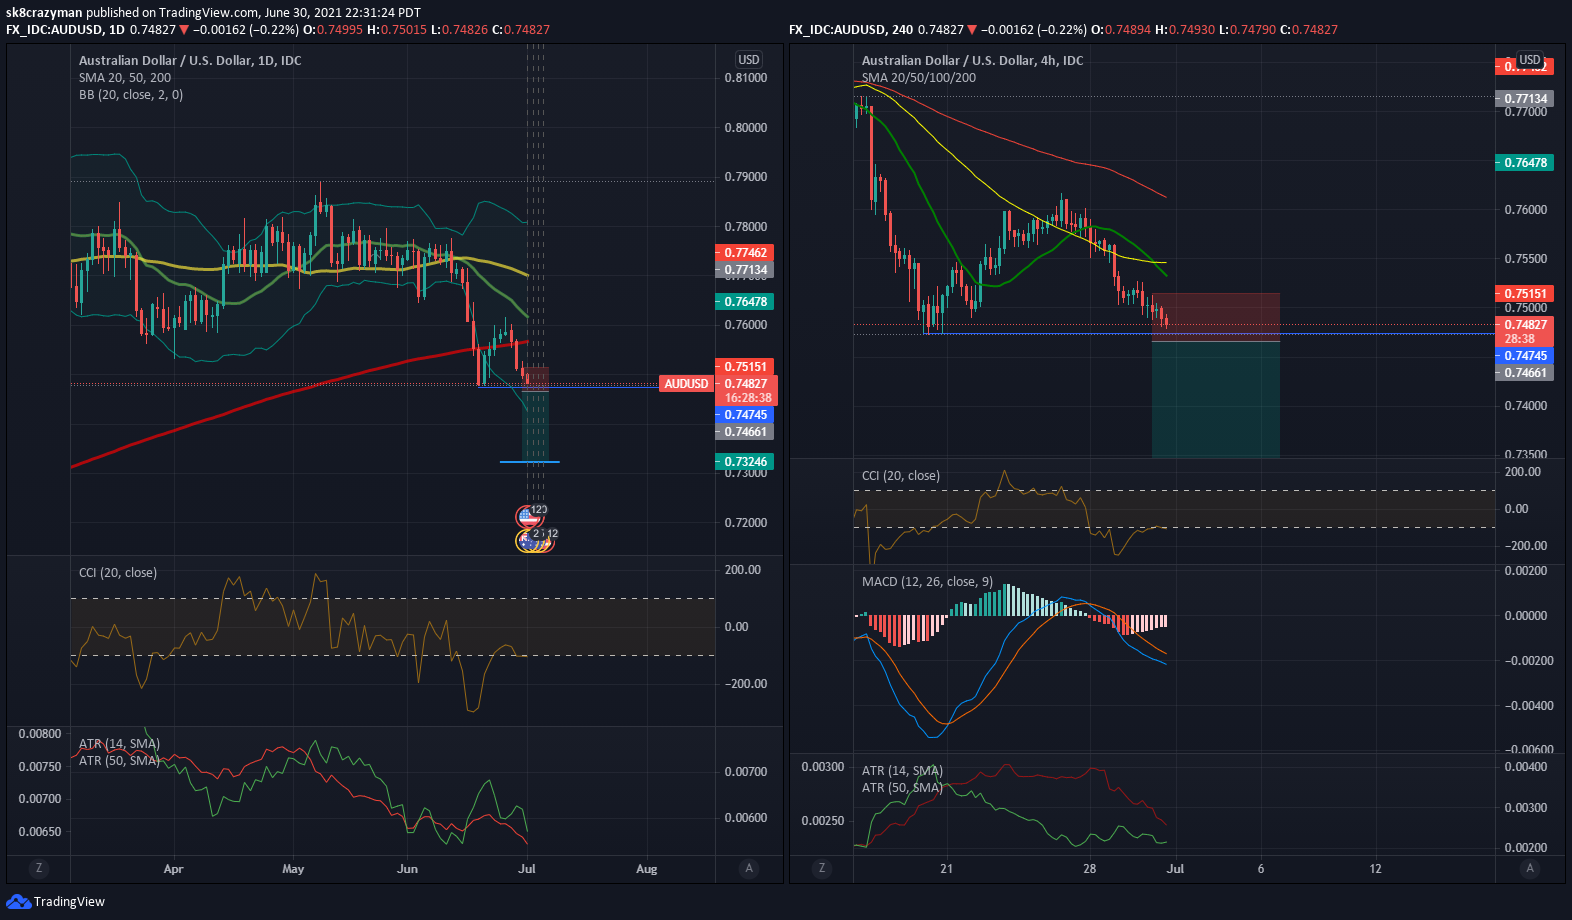Viewport: 1572px width, 920px height.
Task: Select the daily chart 'ATR (14, SMA)' legend
Action: (x=119, y=743)
